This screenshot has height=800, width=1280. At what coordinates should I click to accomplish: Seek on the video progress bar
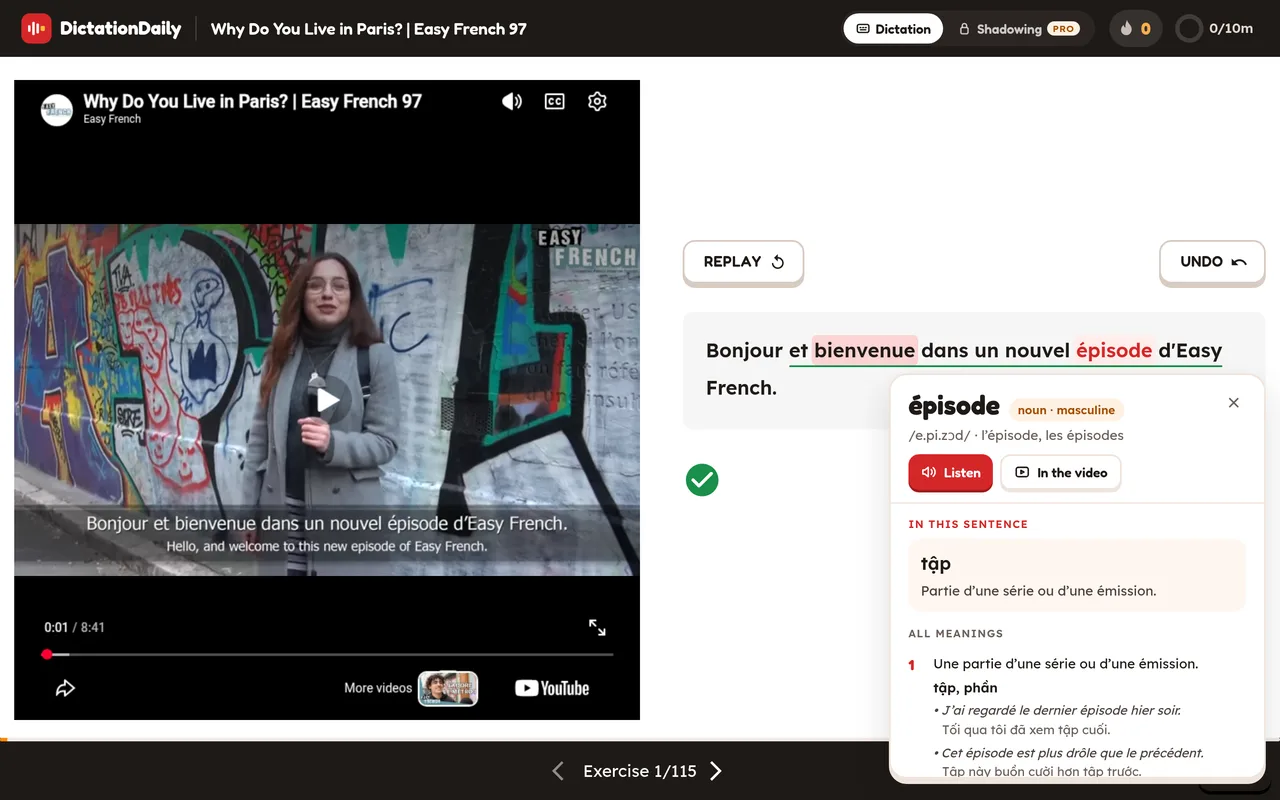327,654
